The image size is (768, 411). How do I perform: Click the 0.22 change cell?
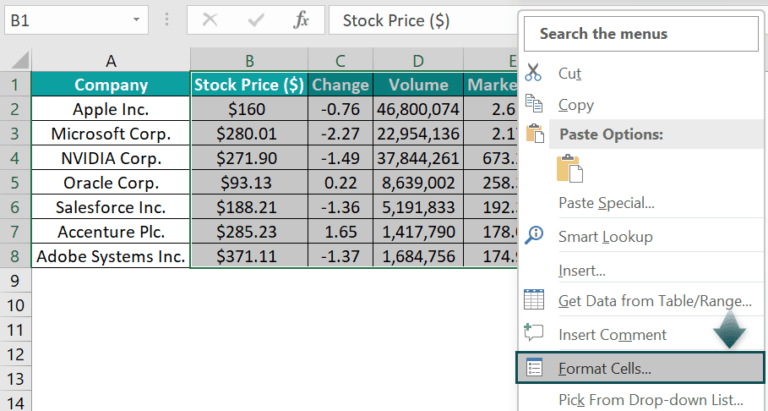click(340, 182)
